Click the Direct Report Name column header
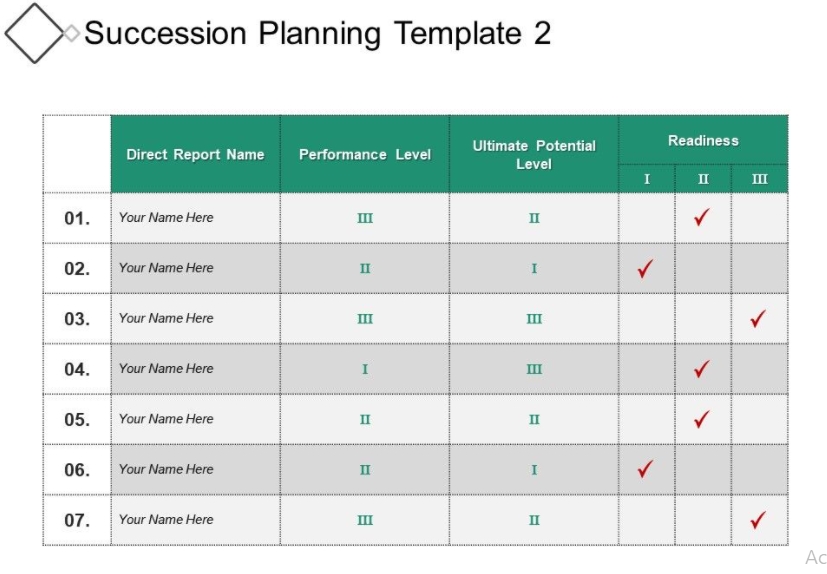The image size is (827, 574). tap(195, 154)
